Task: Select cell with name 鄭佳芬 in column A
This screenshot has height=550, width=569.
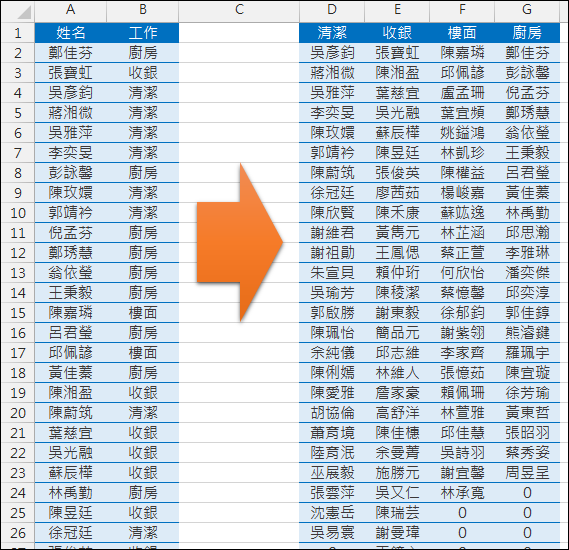Action: click(x=71, y=53)
